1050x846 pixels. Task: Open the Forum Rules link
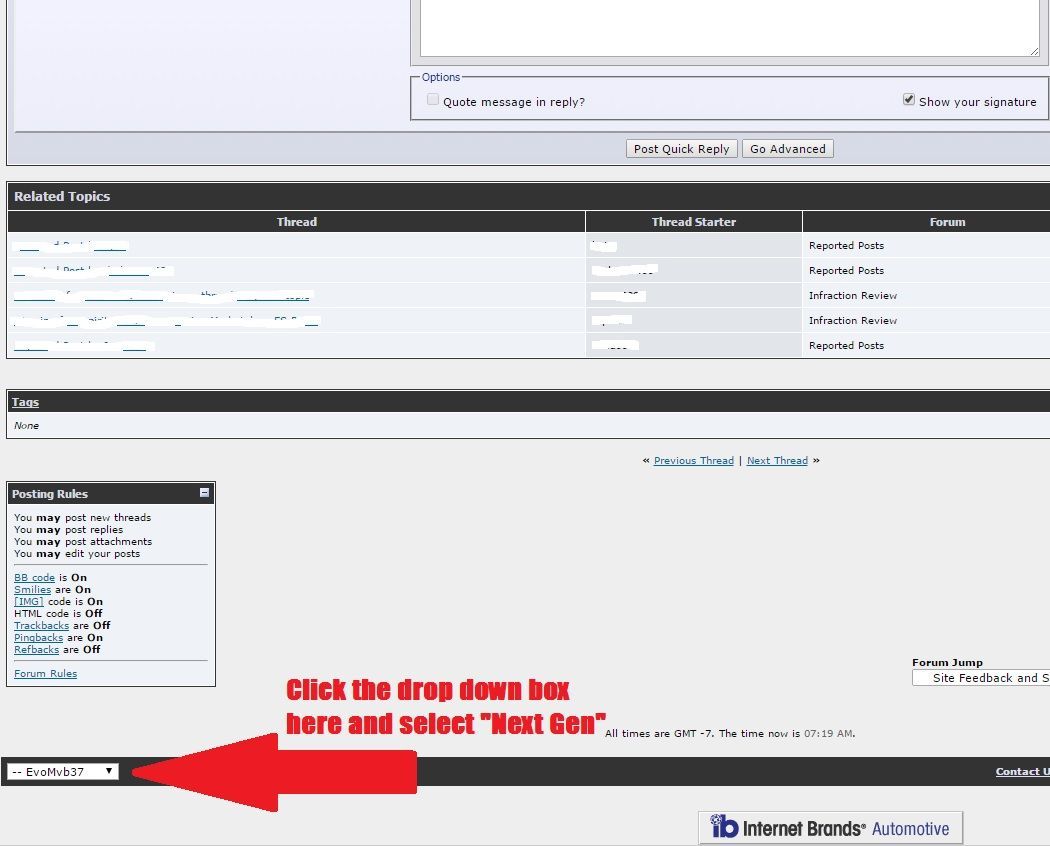point(45,674)
